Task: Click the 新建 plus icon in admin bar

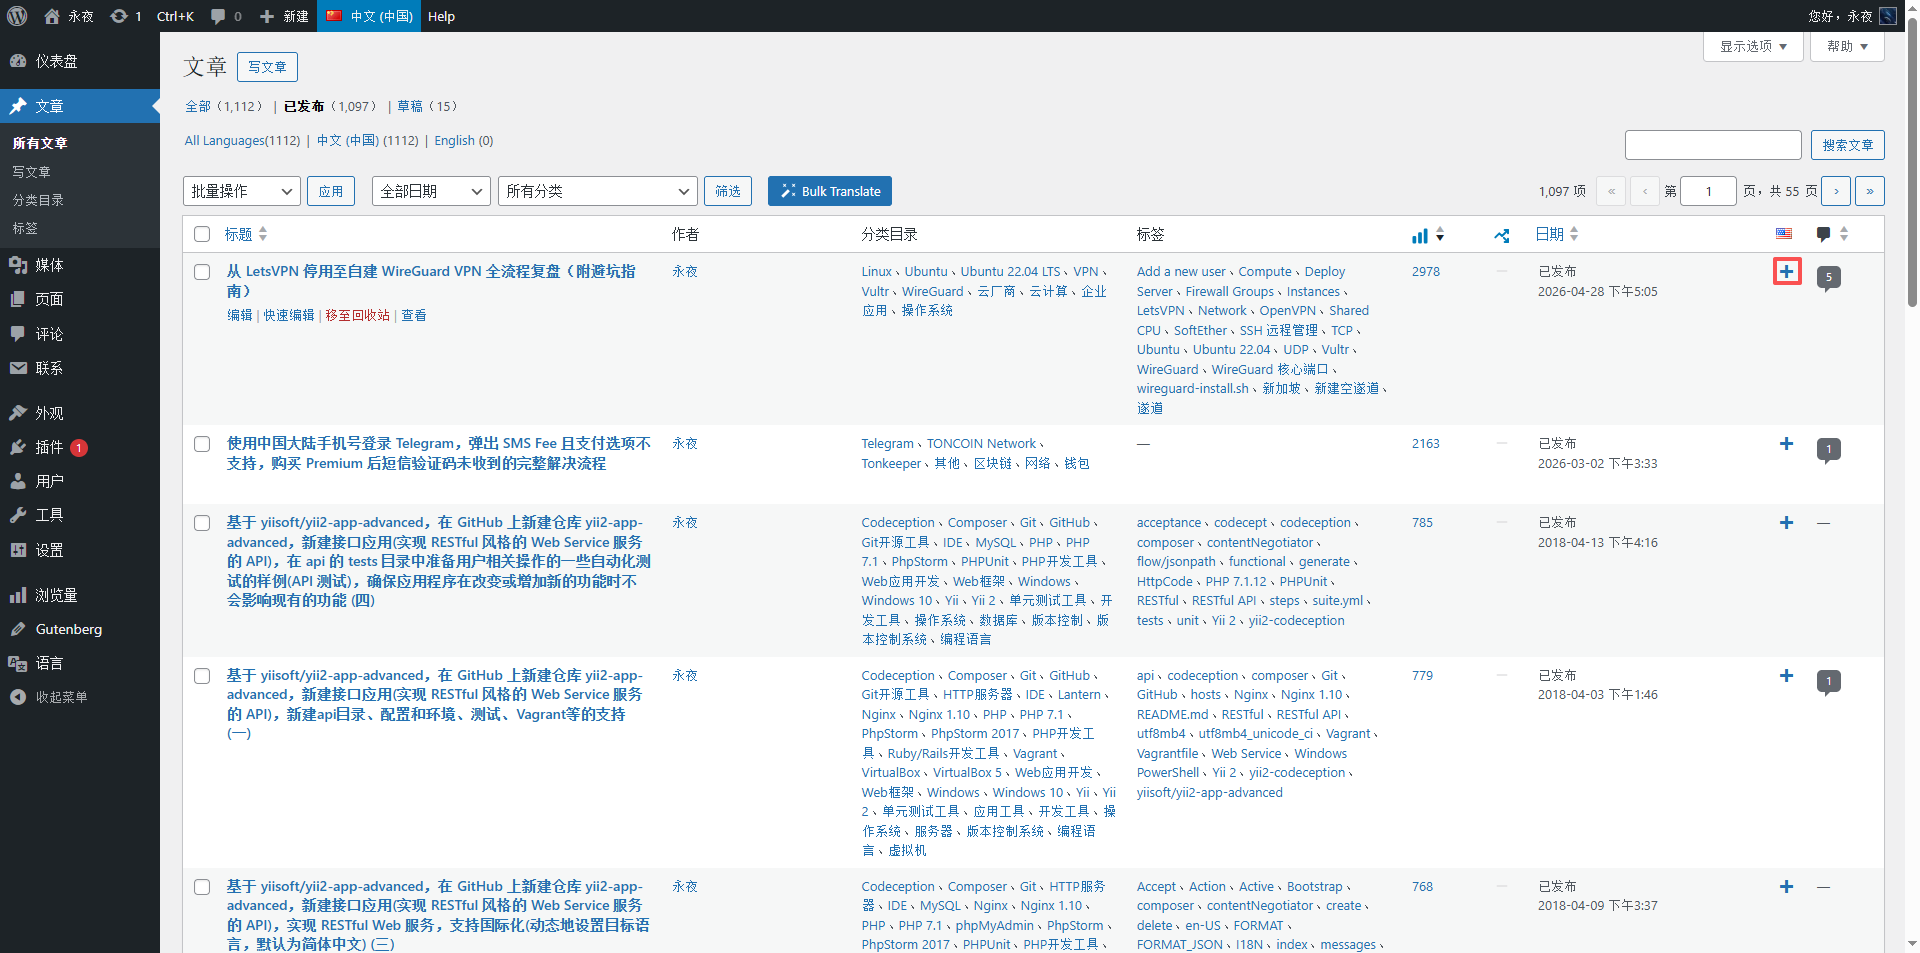Action: [x=266, y=16]
